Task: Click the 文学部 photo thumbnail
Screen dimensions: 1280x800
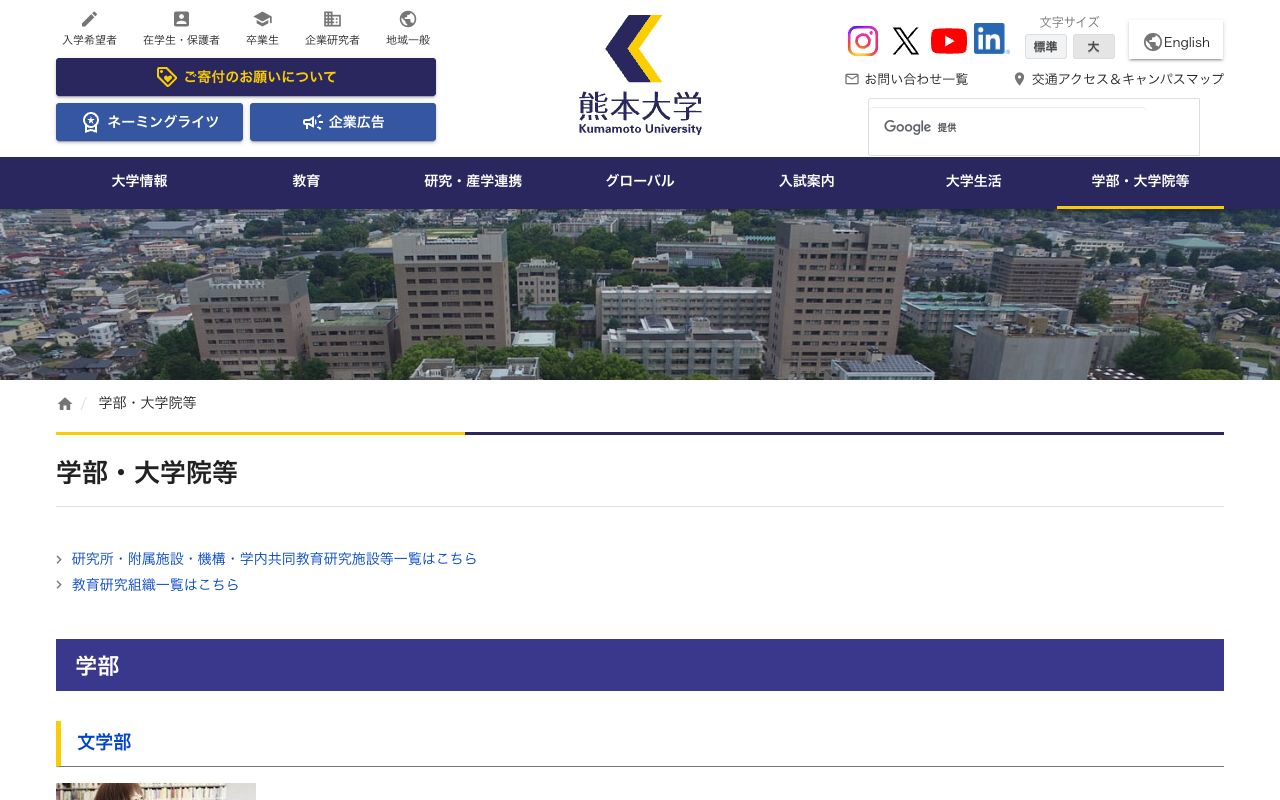Action: (x=156, y=792)
